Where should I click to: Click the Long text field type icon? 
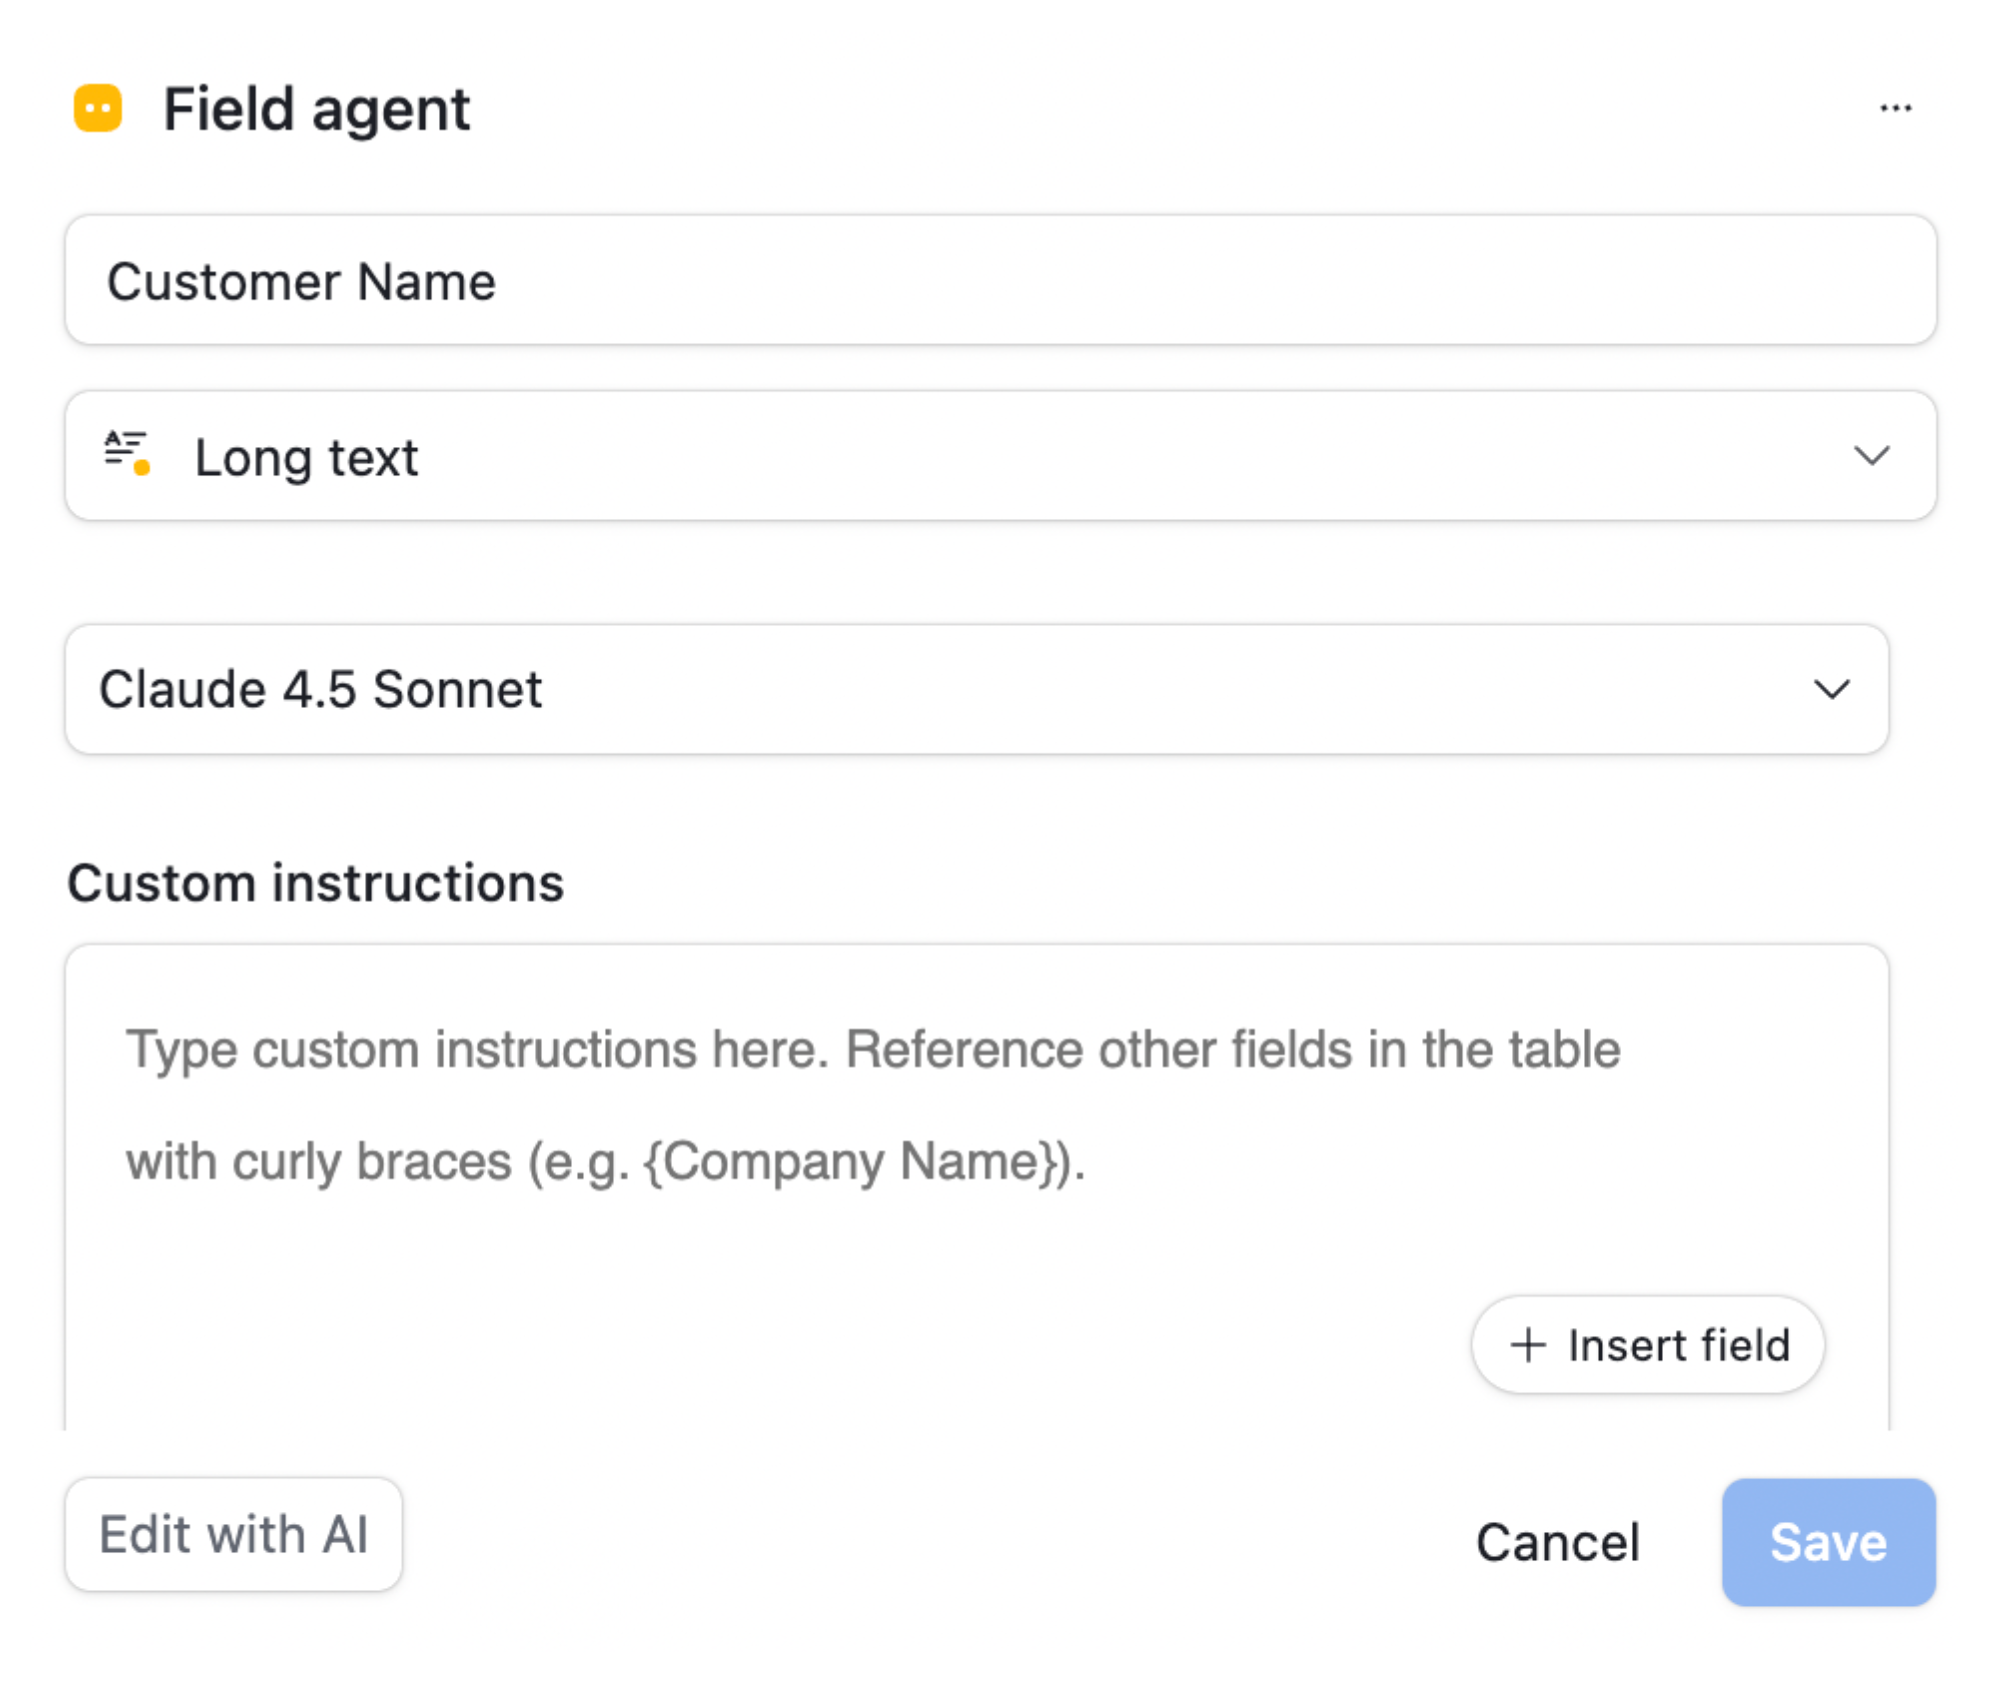(x=125, y=457)
